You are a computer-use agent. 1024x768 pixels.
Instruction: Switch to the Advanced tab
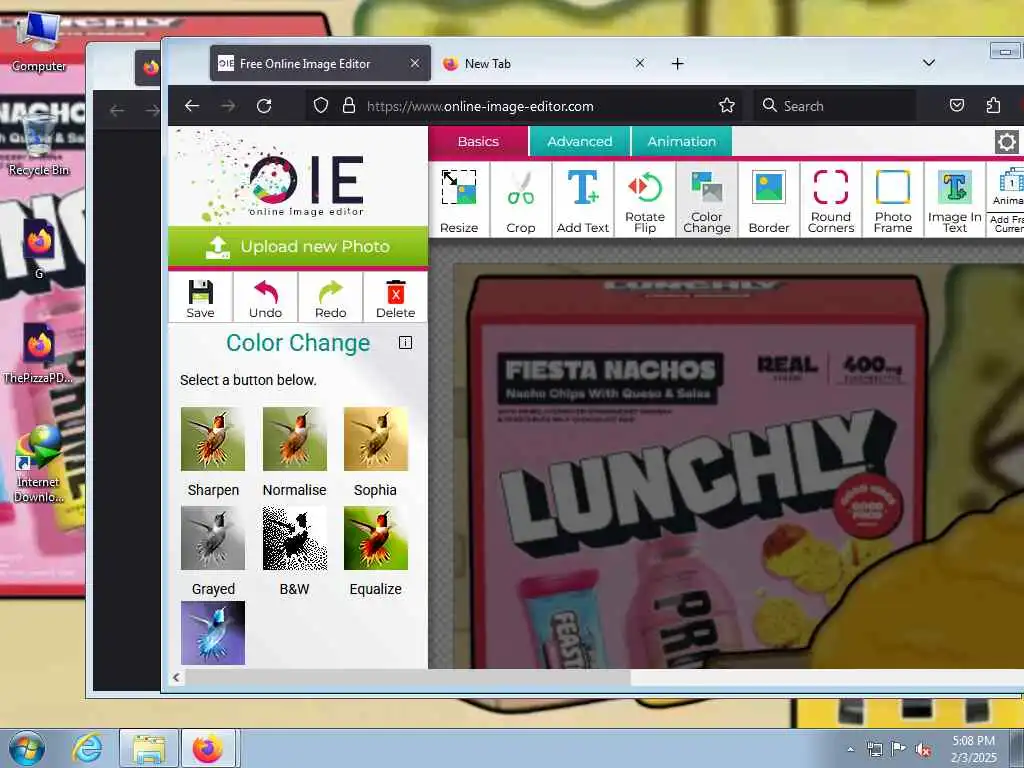pyautogui.click(x=579, y=142)
